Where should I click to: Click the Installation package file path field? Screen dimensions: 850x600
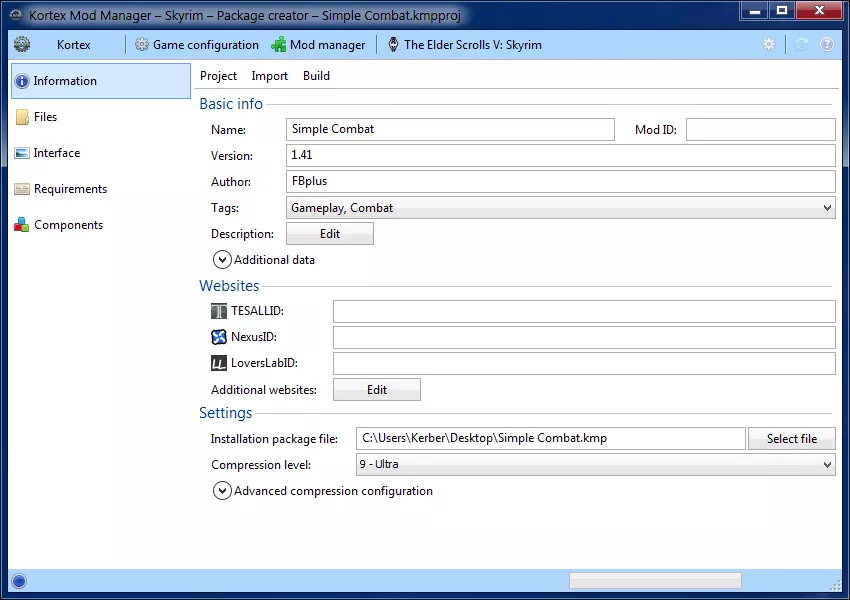(x=550, y=438)
